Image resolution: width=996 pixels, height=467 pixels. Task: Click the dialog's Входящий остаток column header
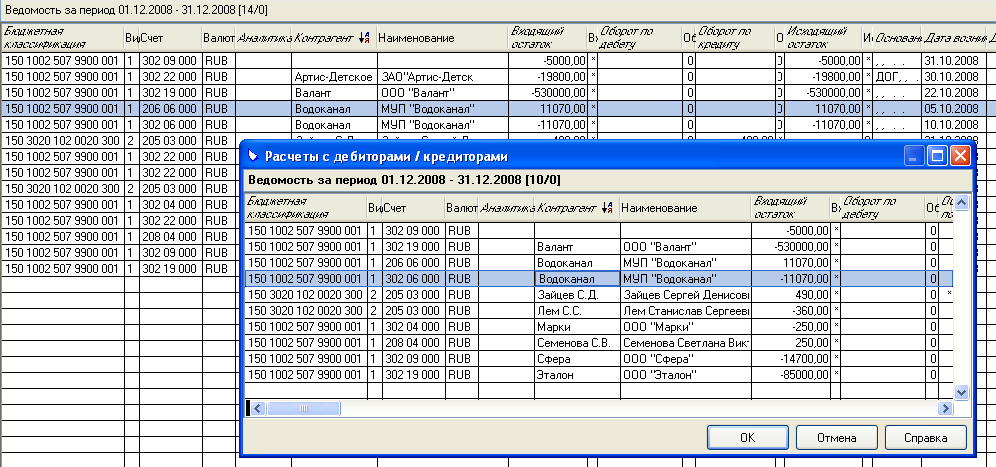(790, 208)
